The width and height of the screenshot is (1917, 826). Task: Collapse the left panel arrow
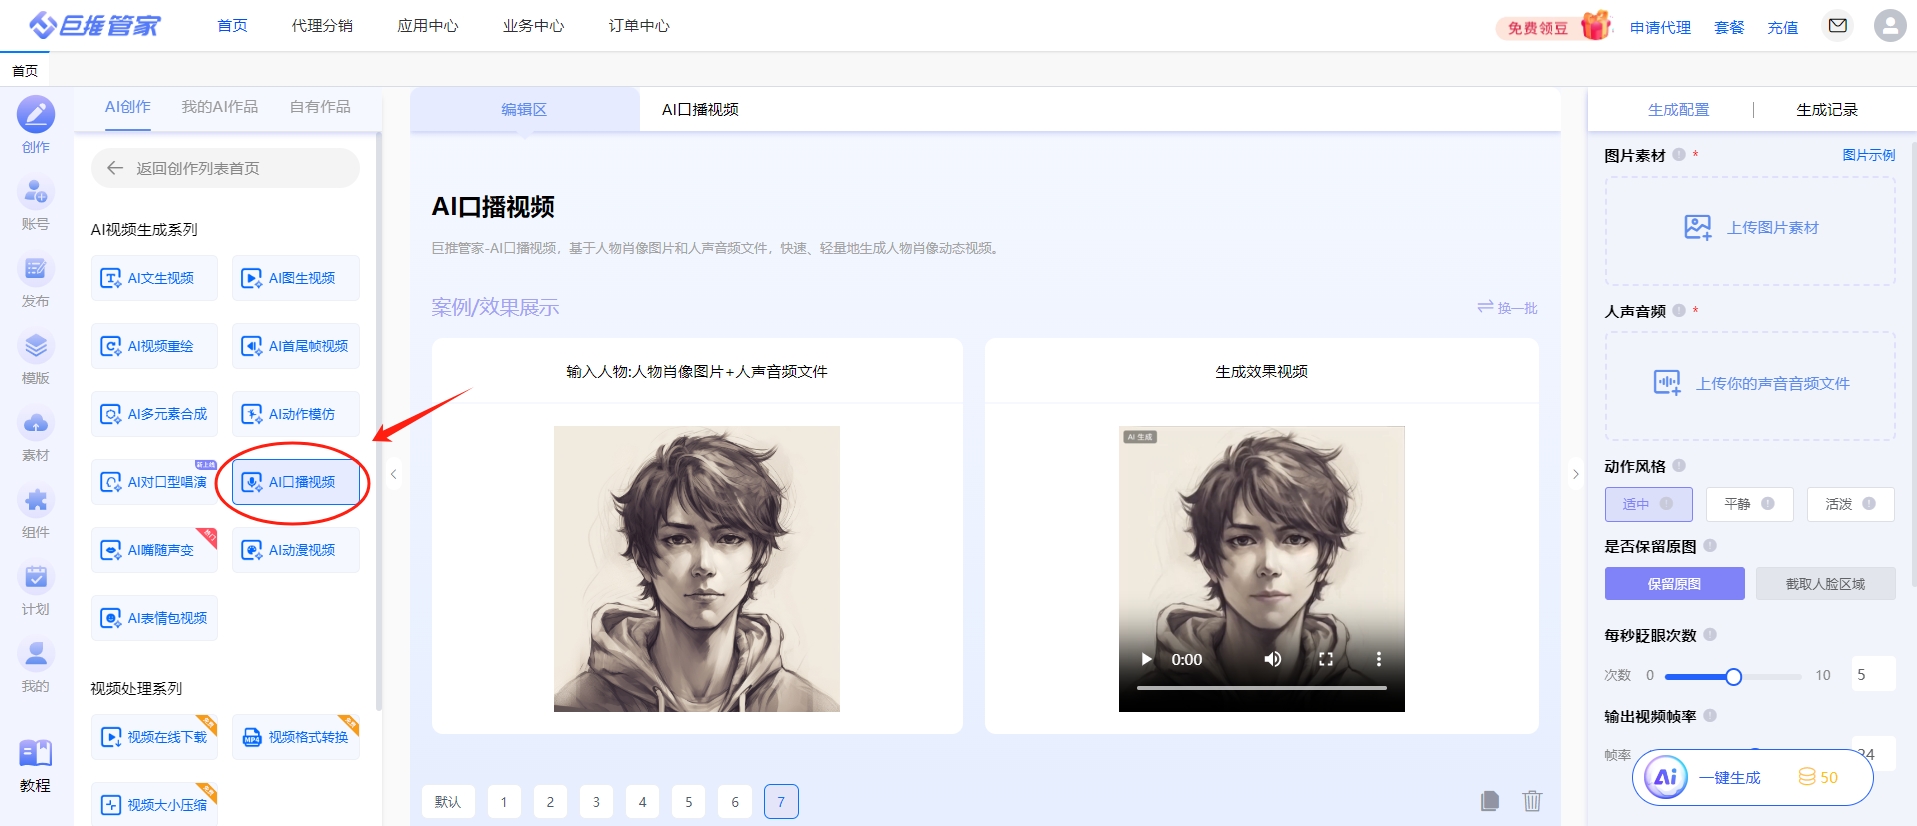pos(394,474)
